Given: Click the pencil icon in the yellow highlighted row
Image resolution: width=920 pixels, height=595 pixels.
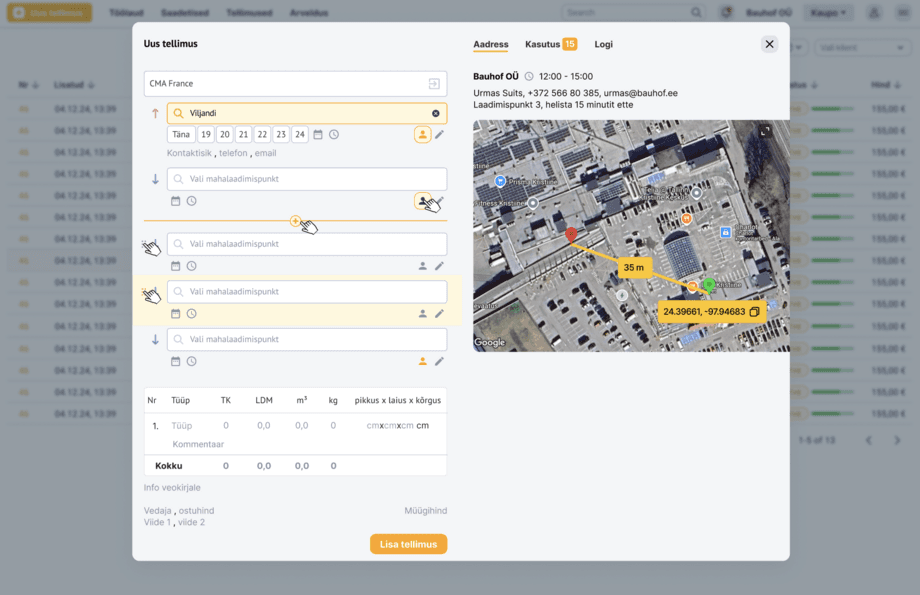Looking at the screenshot, I should pyautogui.click(x=439, y=314).
